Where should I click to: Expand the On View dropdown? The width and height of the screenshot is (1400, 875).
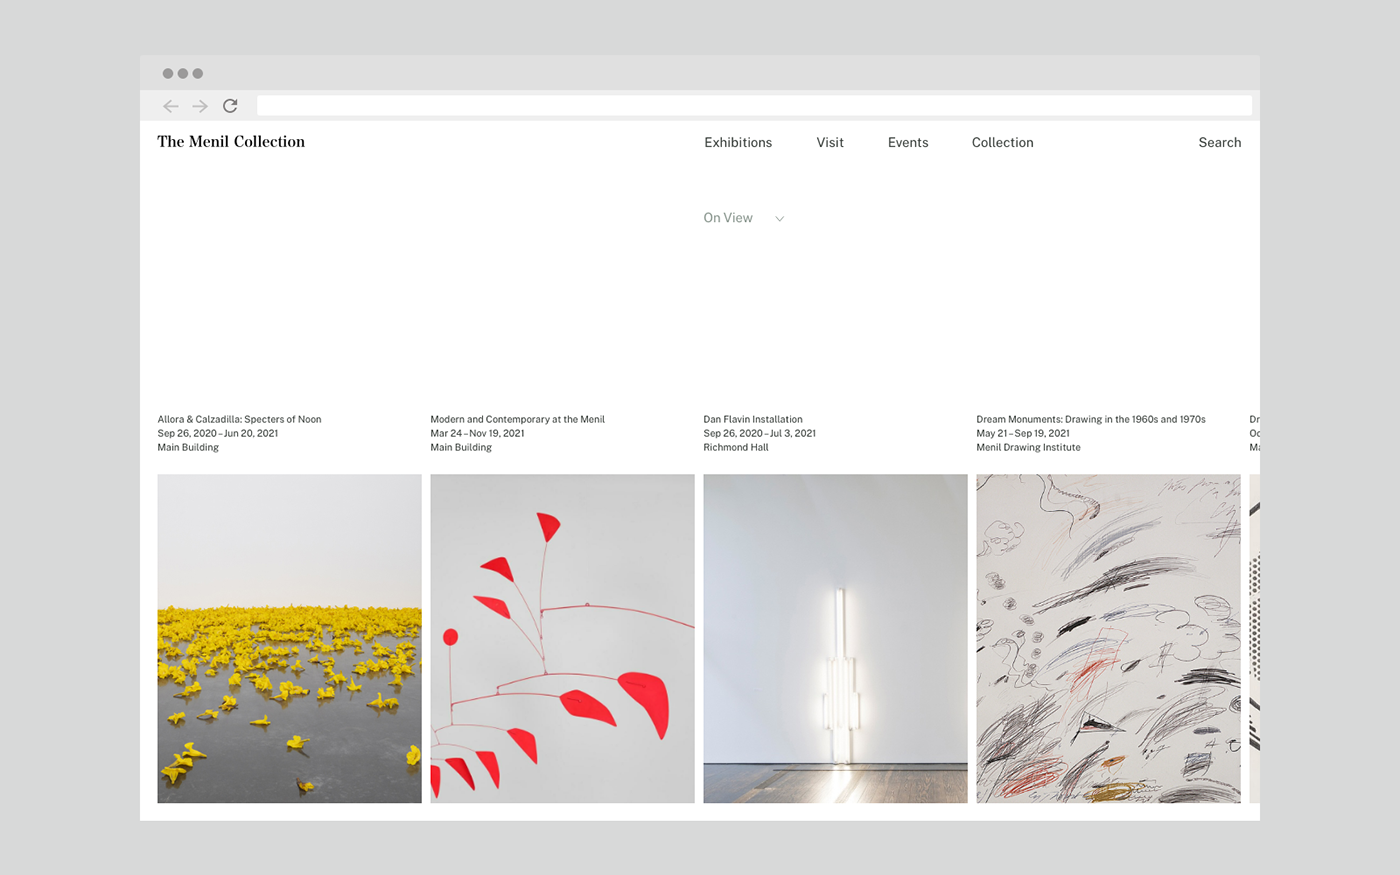point(744,218)
